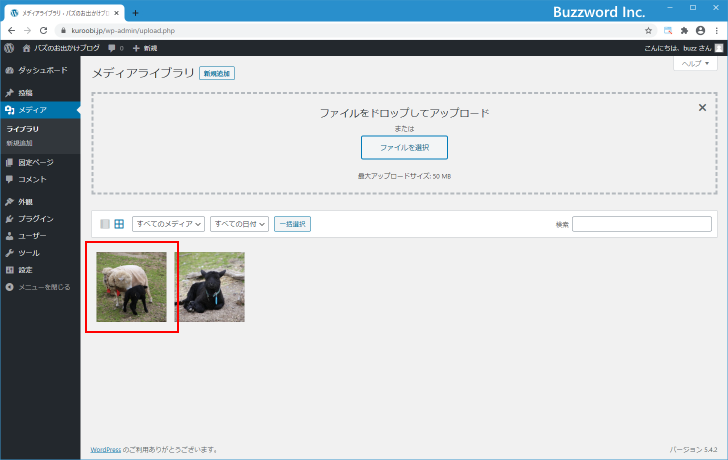Click 新規追加 button beside page title

click(217, 74)
